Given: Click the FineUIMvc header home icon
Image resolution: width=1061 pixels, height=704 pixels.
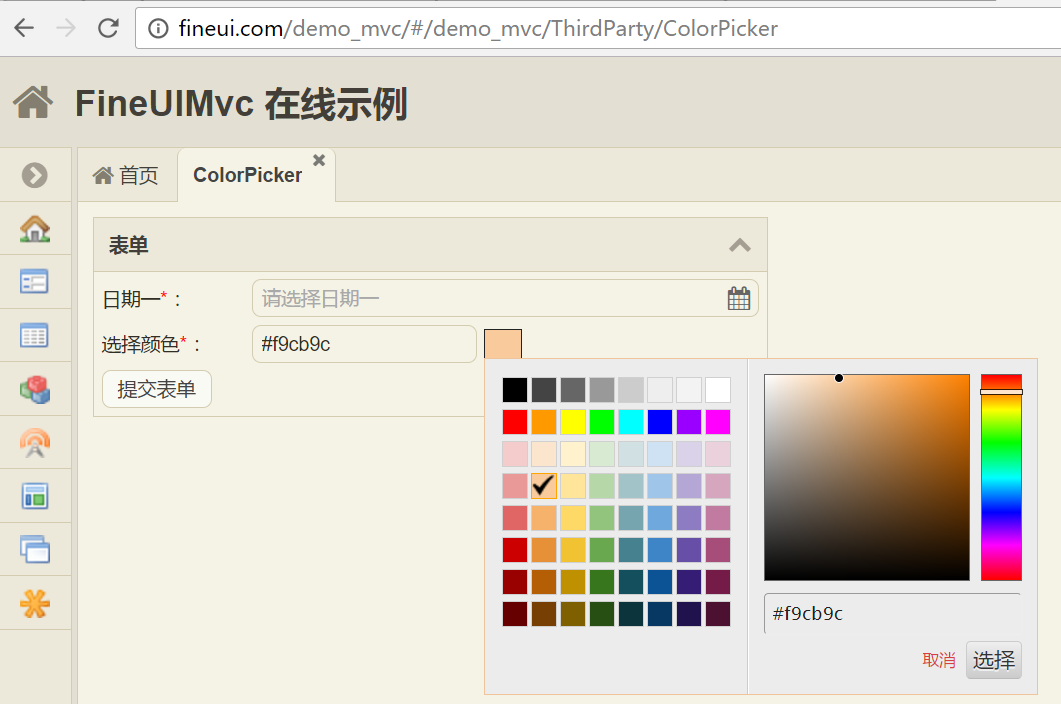Looking at the screenshot, I should click(33, 103).
